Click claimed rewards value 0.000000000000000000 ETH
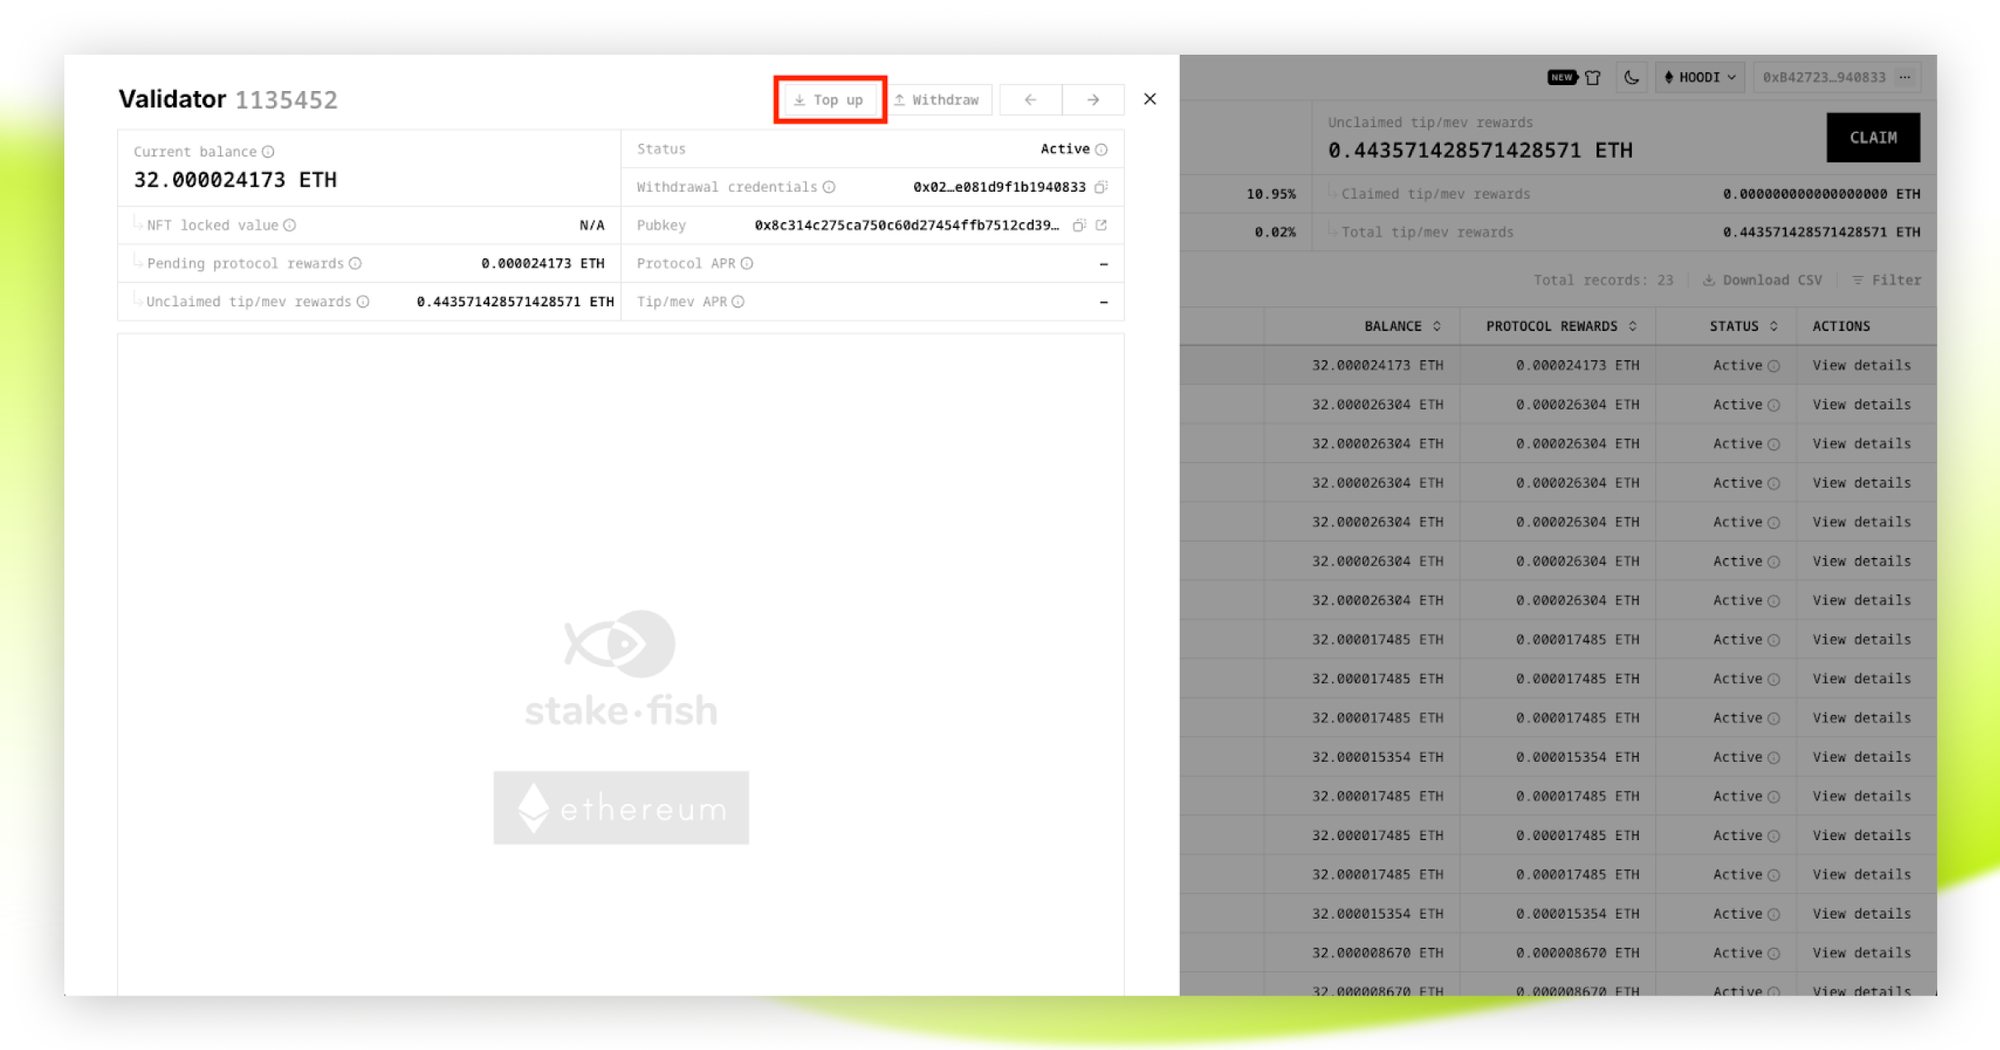This screenshot has height=1050, width=2000. (x=1821, y=195)
